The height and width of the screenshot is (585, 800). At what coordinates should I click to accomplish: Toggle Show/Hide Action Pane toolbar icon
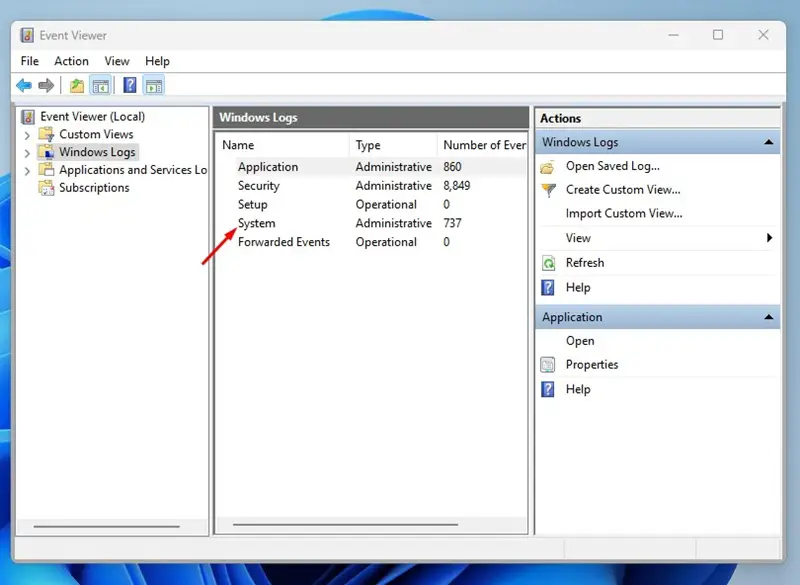pos(154,86)
